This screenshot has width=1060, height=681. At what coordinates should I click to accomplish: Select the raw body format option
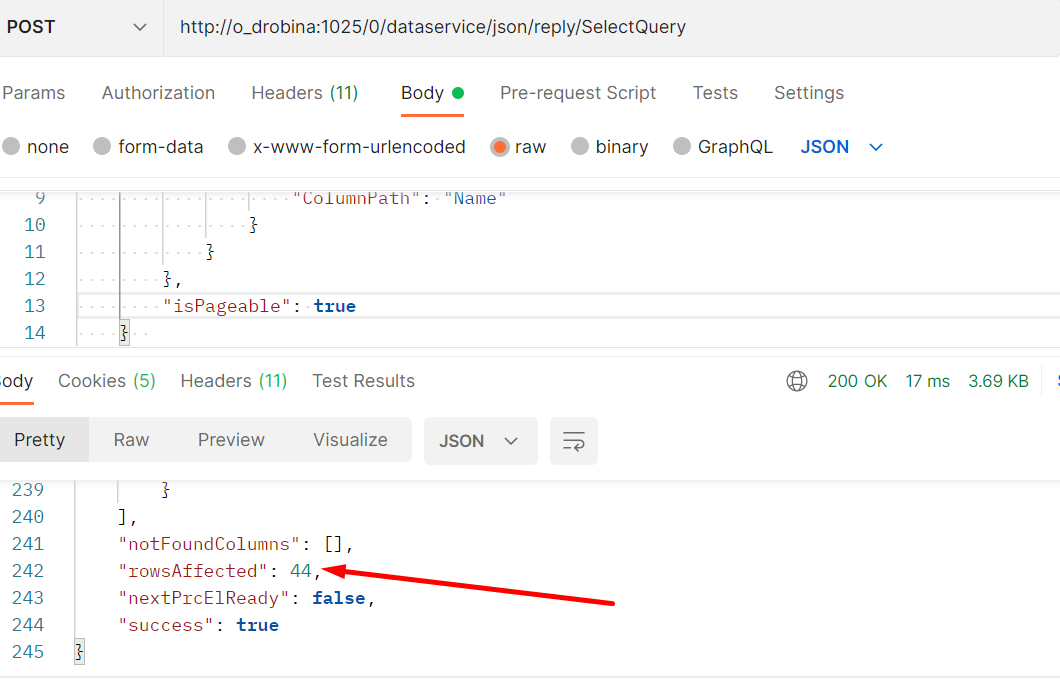click(518, 146)
